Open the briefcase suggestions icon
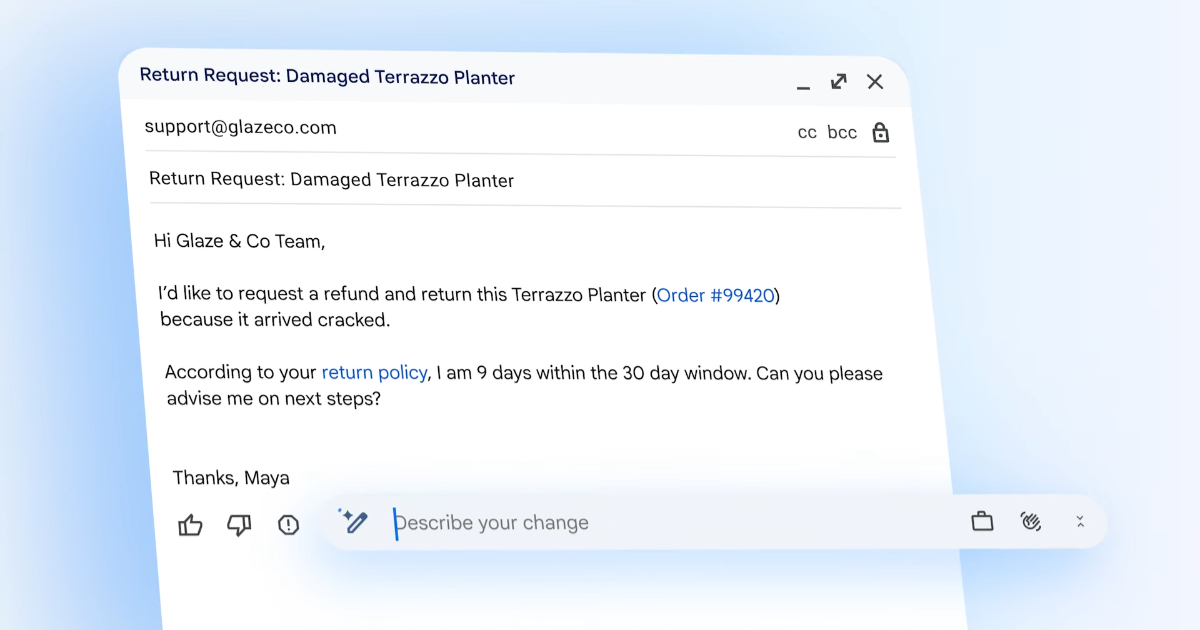 pyautogui.click(x=981, y=521)
